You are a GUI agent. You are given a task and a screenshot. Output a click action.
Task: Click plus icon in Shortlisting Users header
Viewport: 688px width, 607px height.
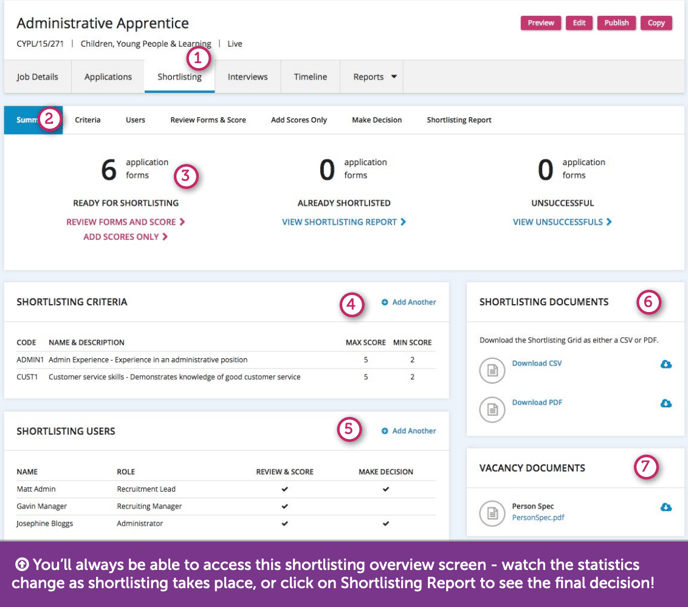coord(385,431)
